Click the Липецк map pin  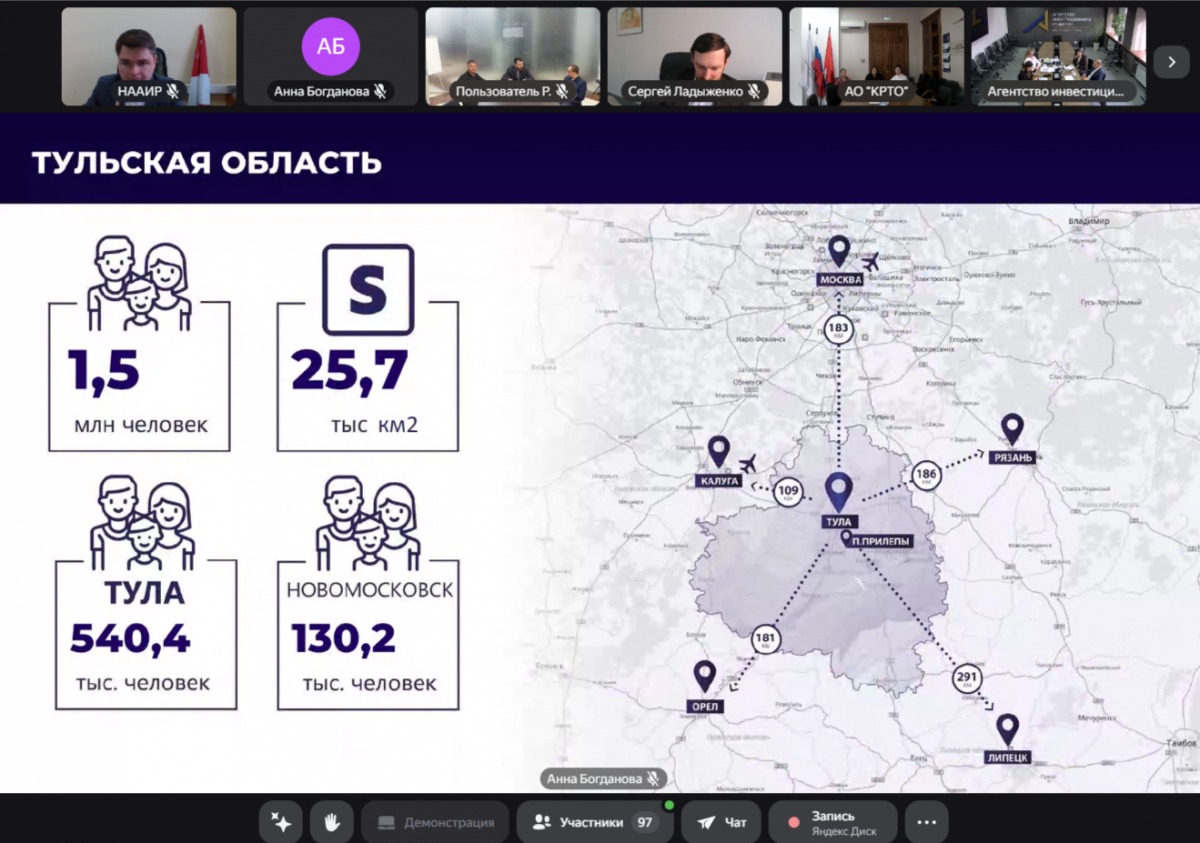click(1007, 729)
